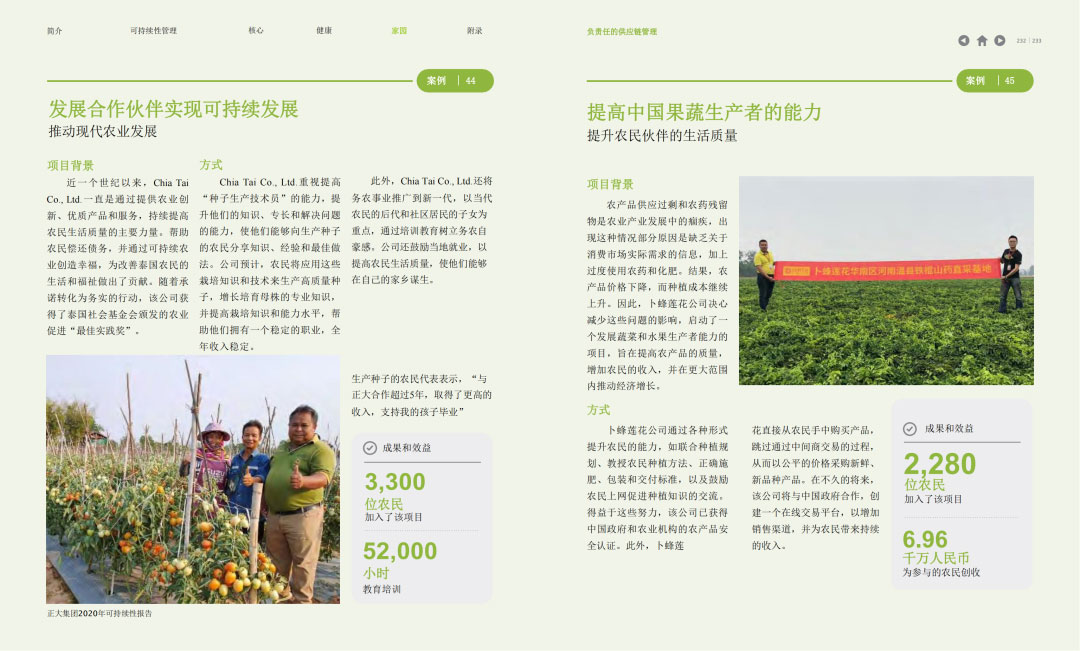Select the highlighted 家园 tab
Screen dimensions: 1080x651
point(399,31)
